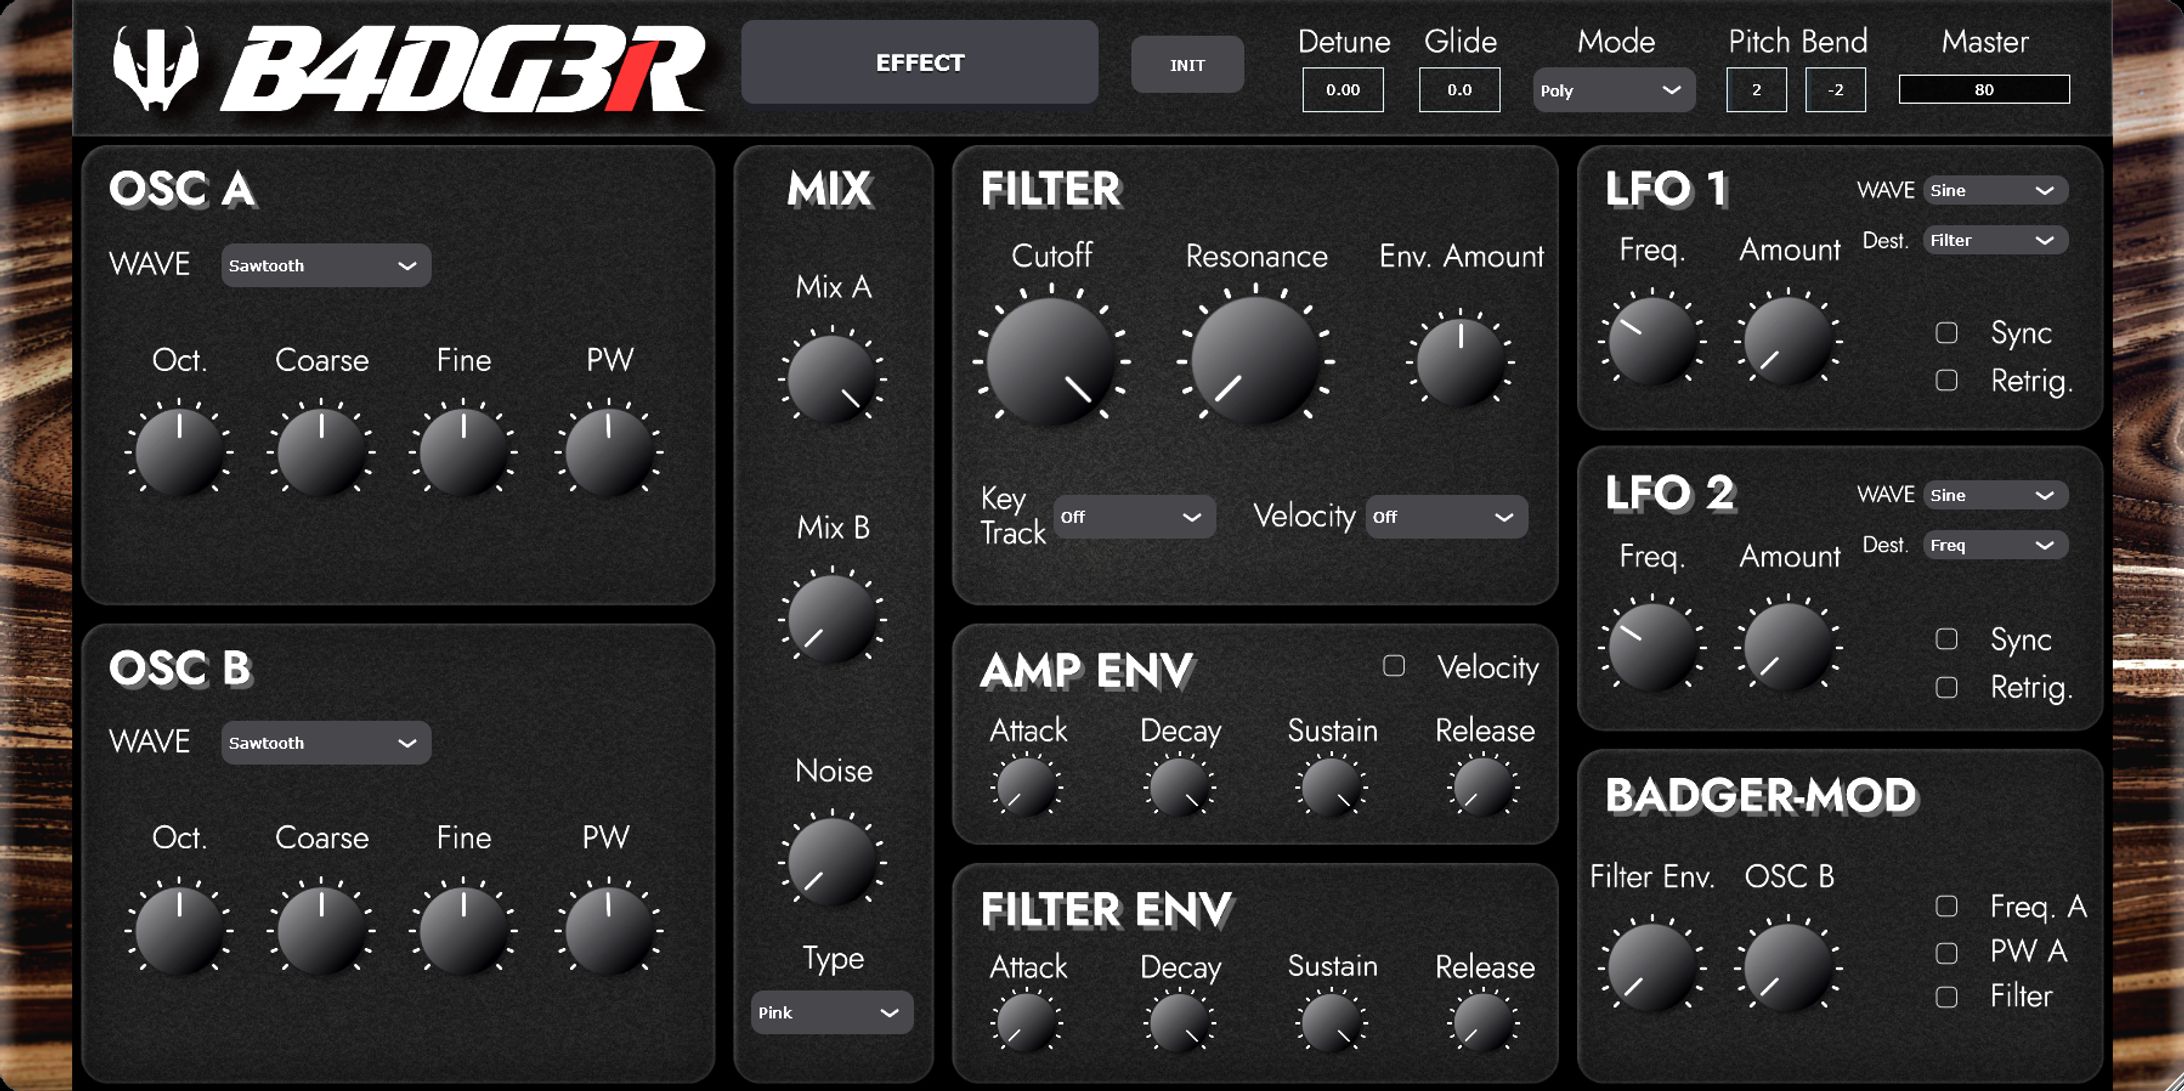Open the Pink noise type dropdown
This screenshot has width=2184, height=1091.
[831, 1013]
